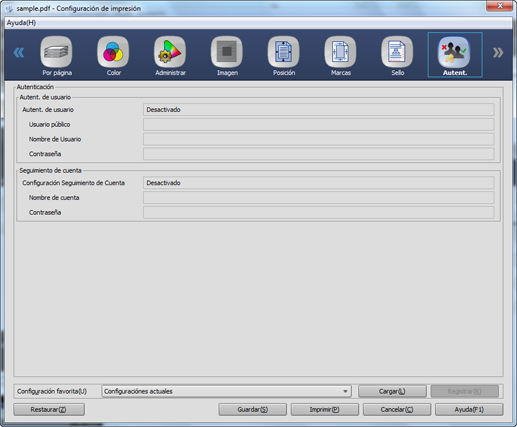Click the Cargar(L) button

coord(392,391)
